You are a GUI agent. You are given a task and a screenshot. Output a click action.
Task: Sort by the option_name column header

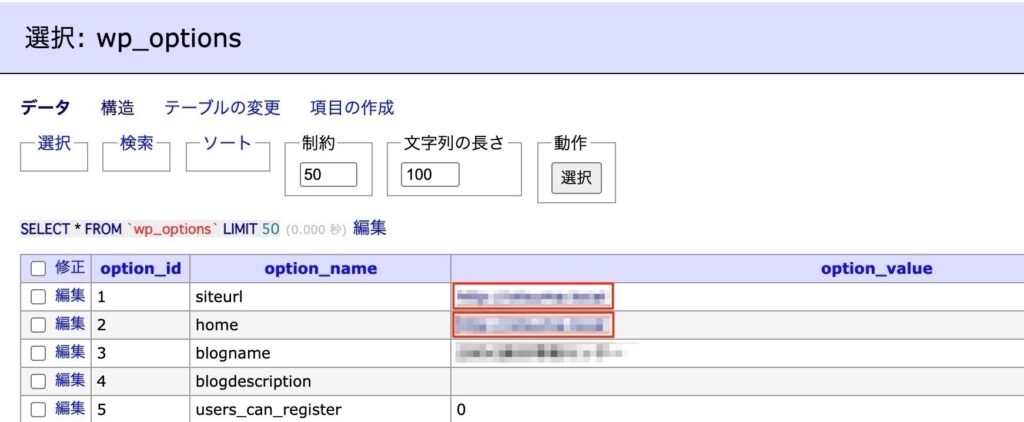coord(320,268)
